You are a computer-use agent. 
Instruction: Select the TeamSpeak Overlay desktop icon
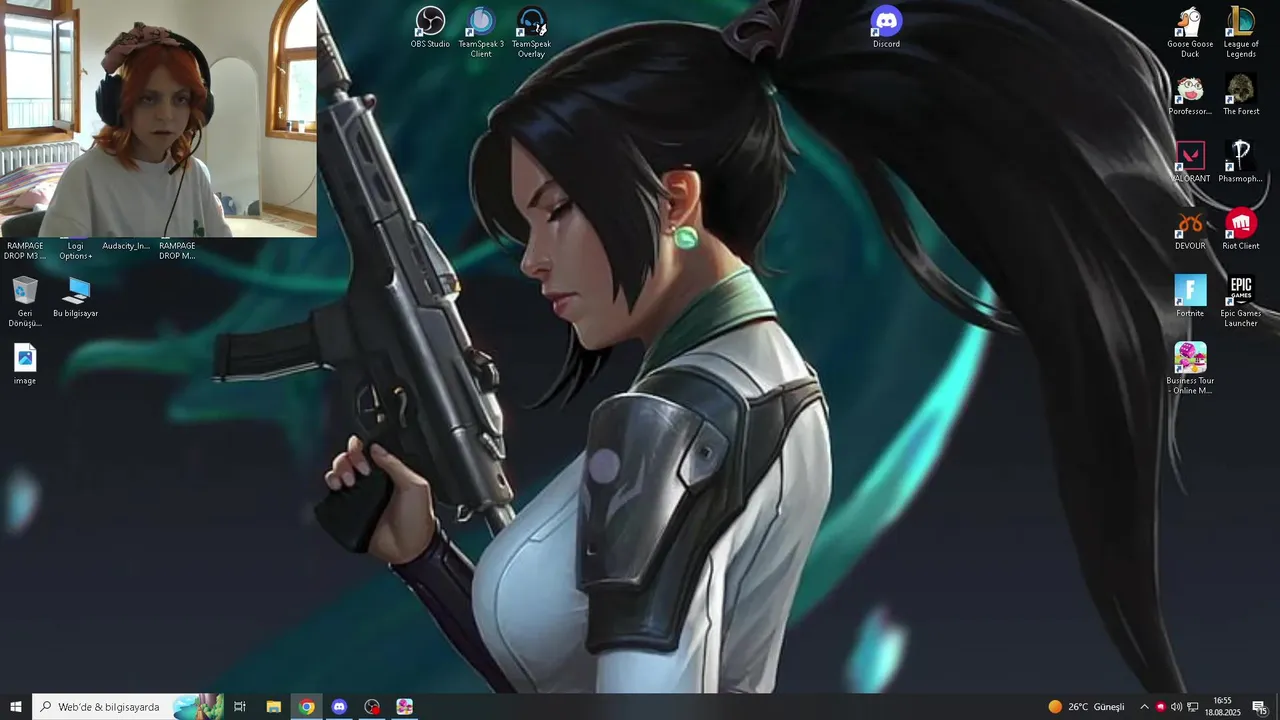click(531, 31)
